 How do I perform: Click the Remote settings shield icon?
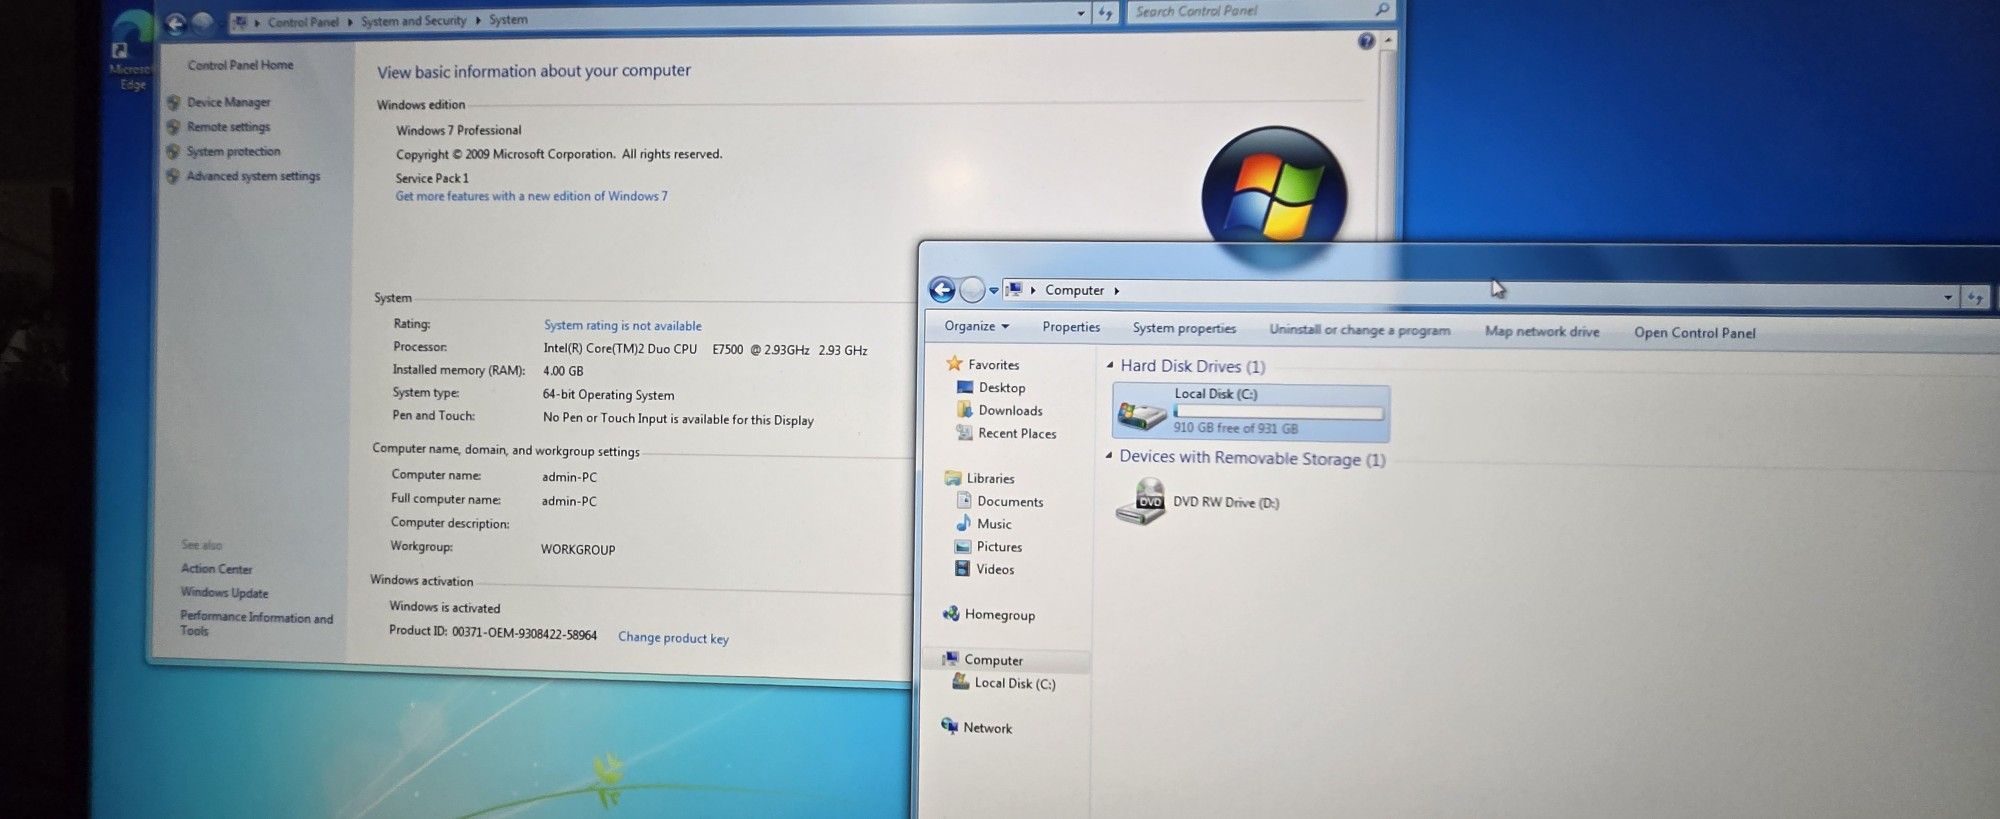(x=174, y=127)
